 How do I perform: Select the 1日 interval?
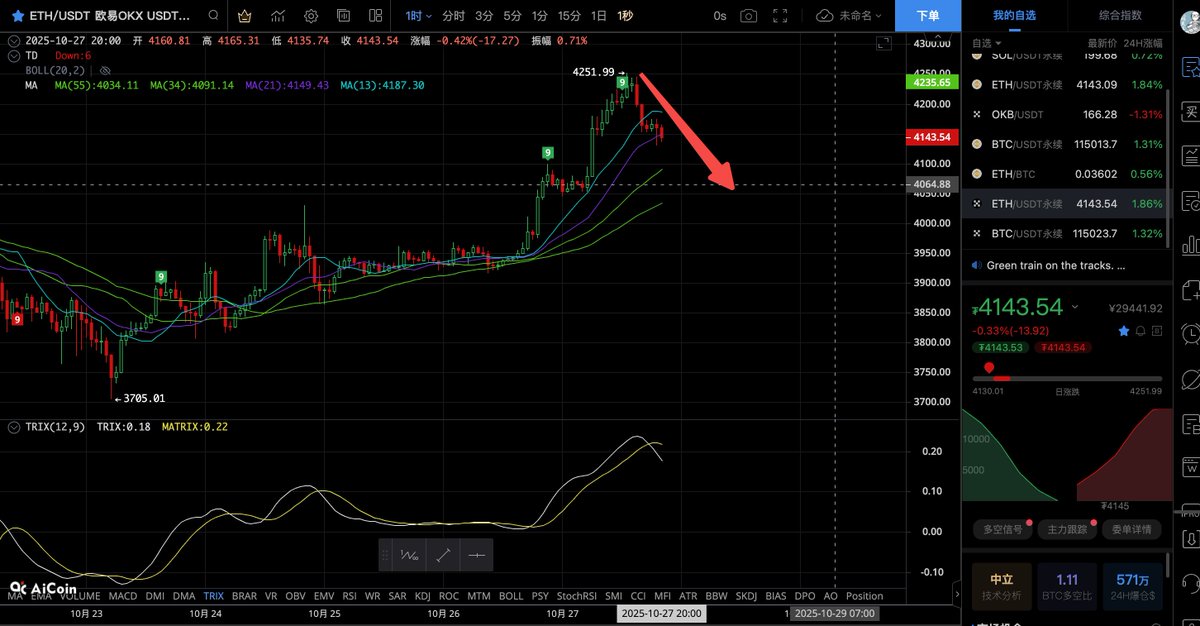click(599, 16)
